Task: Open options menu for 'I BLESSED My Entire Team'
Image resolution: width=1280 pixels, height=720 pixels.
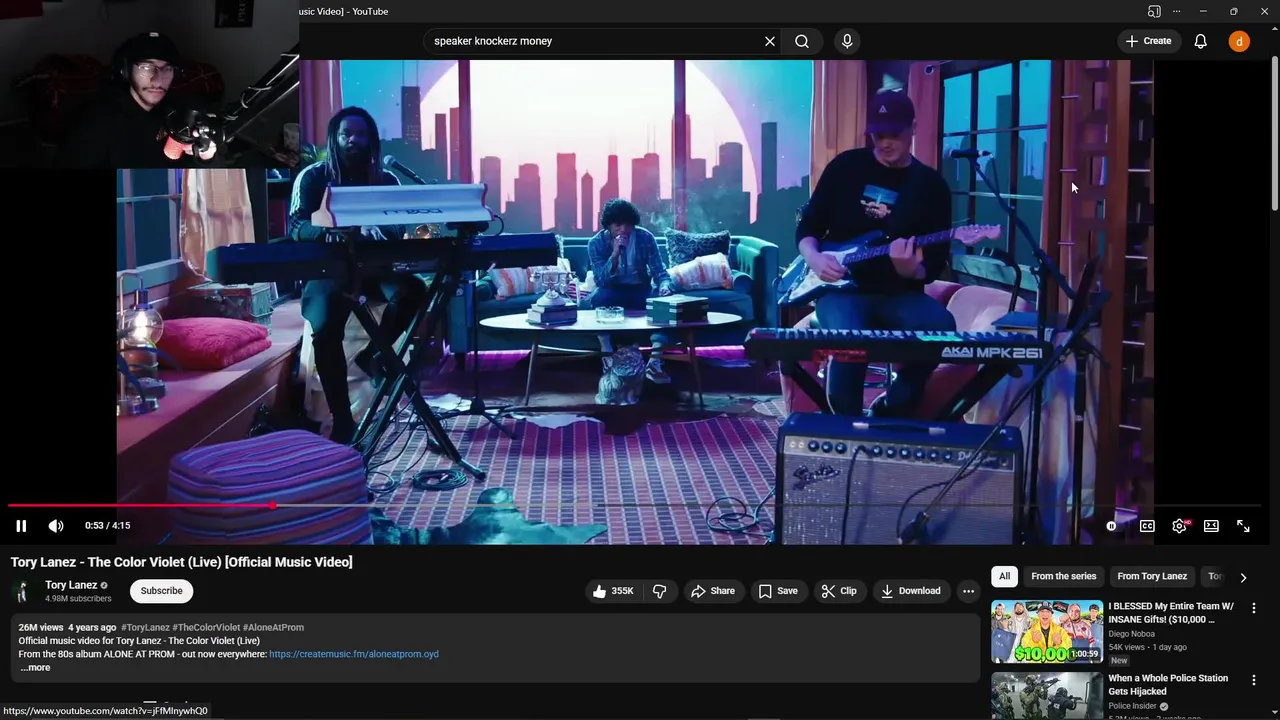Action: [x=1253, y=608]
